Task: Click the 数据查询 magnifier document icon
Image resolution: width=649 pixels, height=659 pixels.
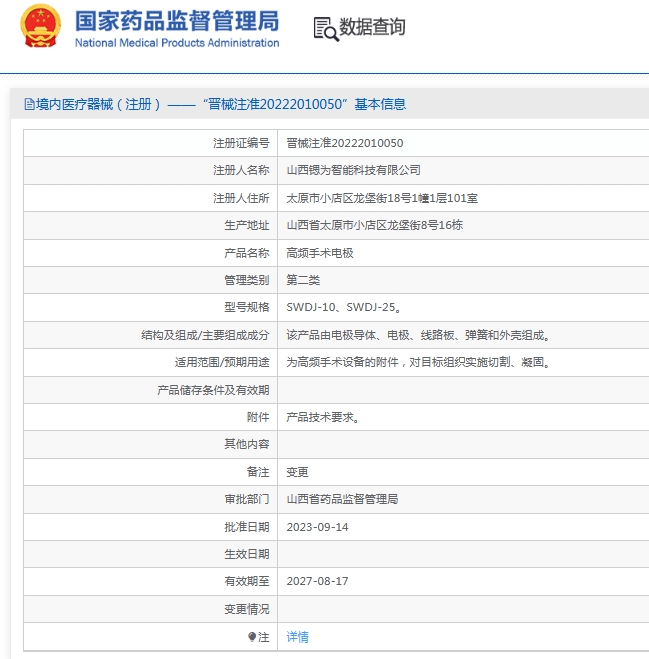Action: tap(326, 29)
